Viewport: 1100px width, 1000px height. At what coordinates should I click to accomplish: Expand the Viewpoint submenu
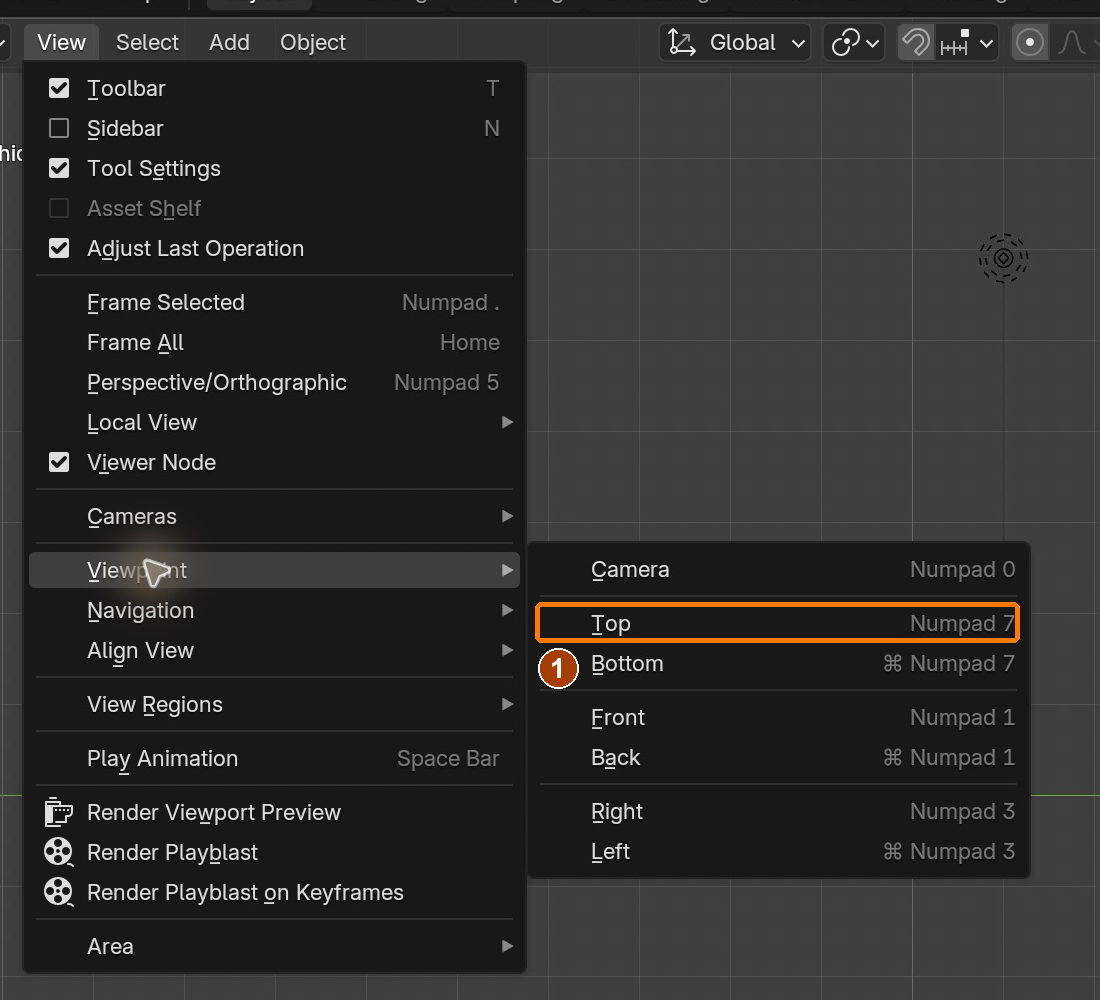pyautogui.click(x=274, y=571)
